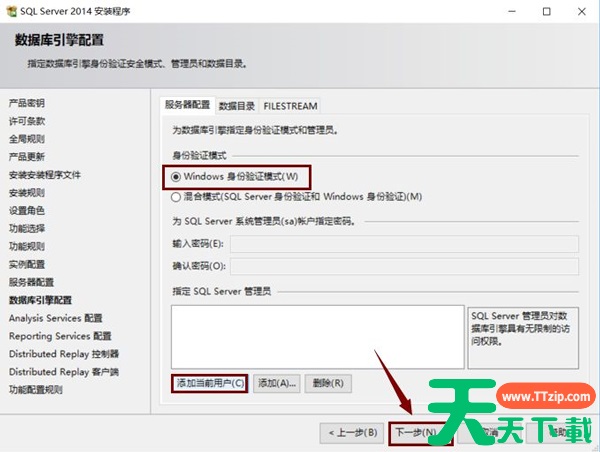This screenshot has width=600, height=452.
Task: Select 功能配置规则 step in sidebar
Action: tap(36, 390)
